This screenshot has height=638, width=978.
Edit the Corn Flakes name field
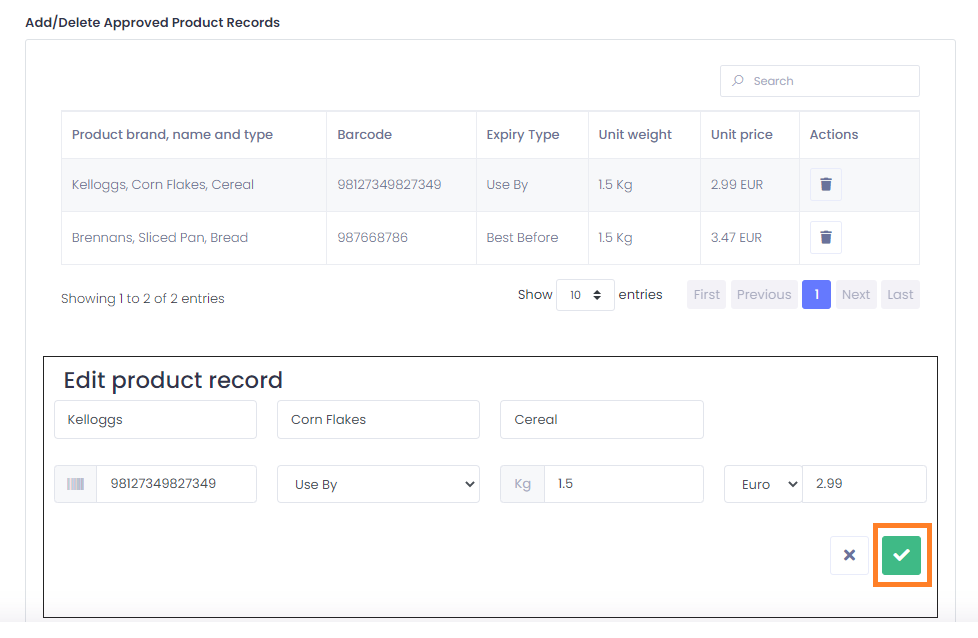(379, 420)
